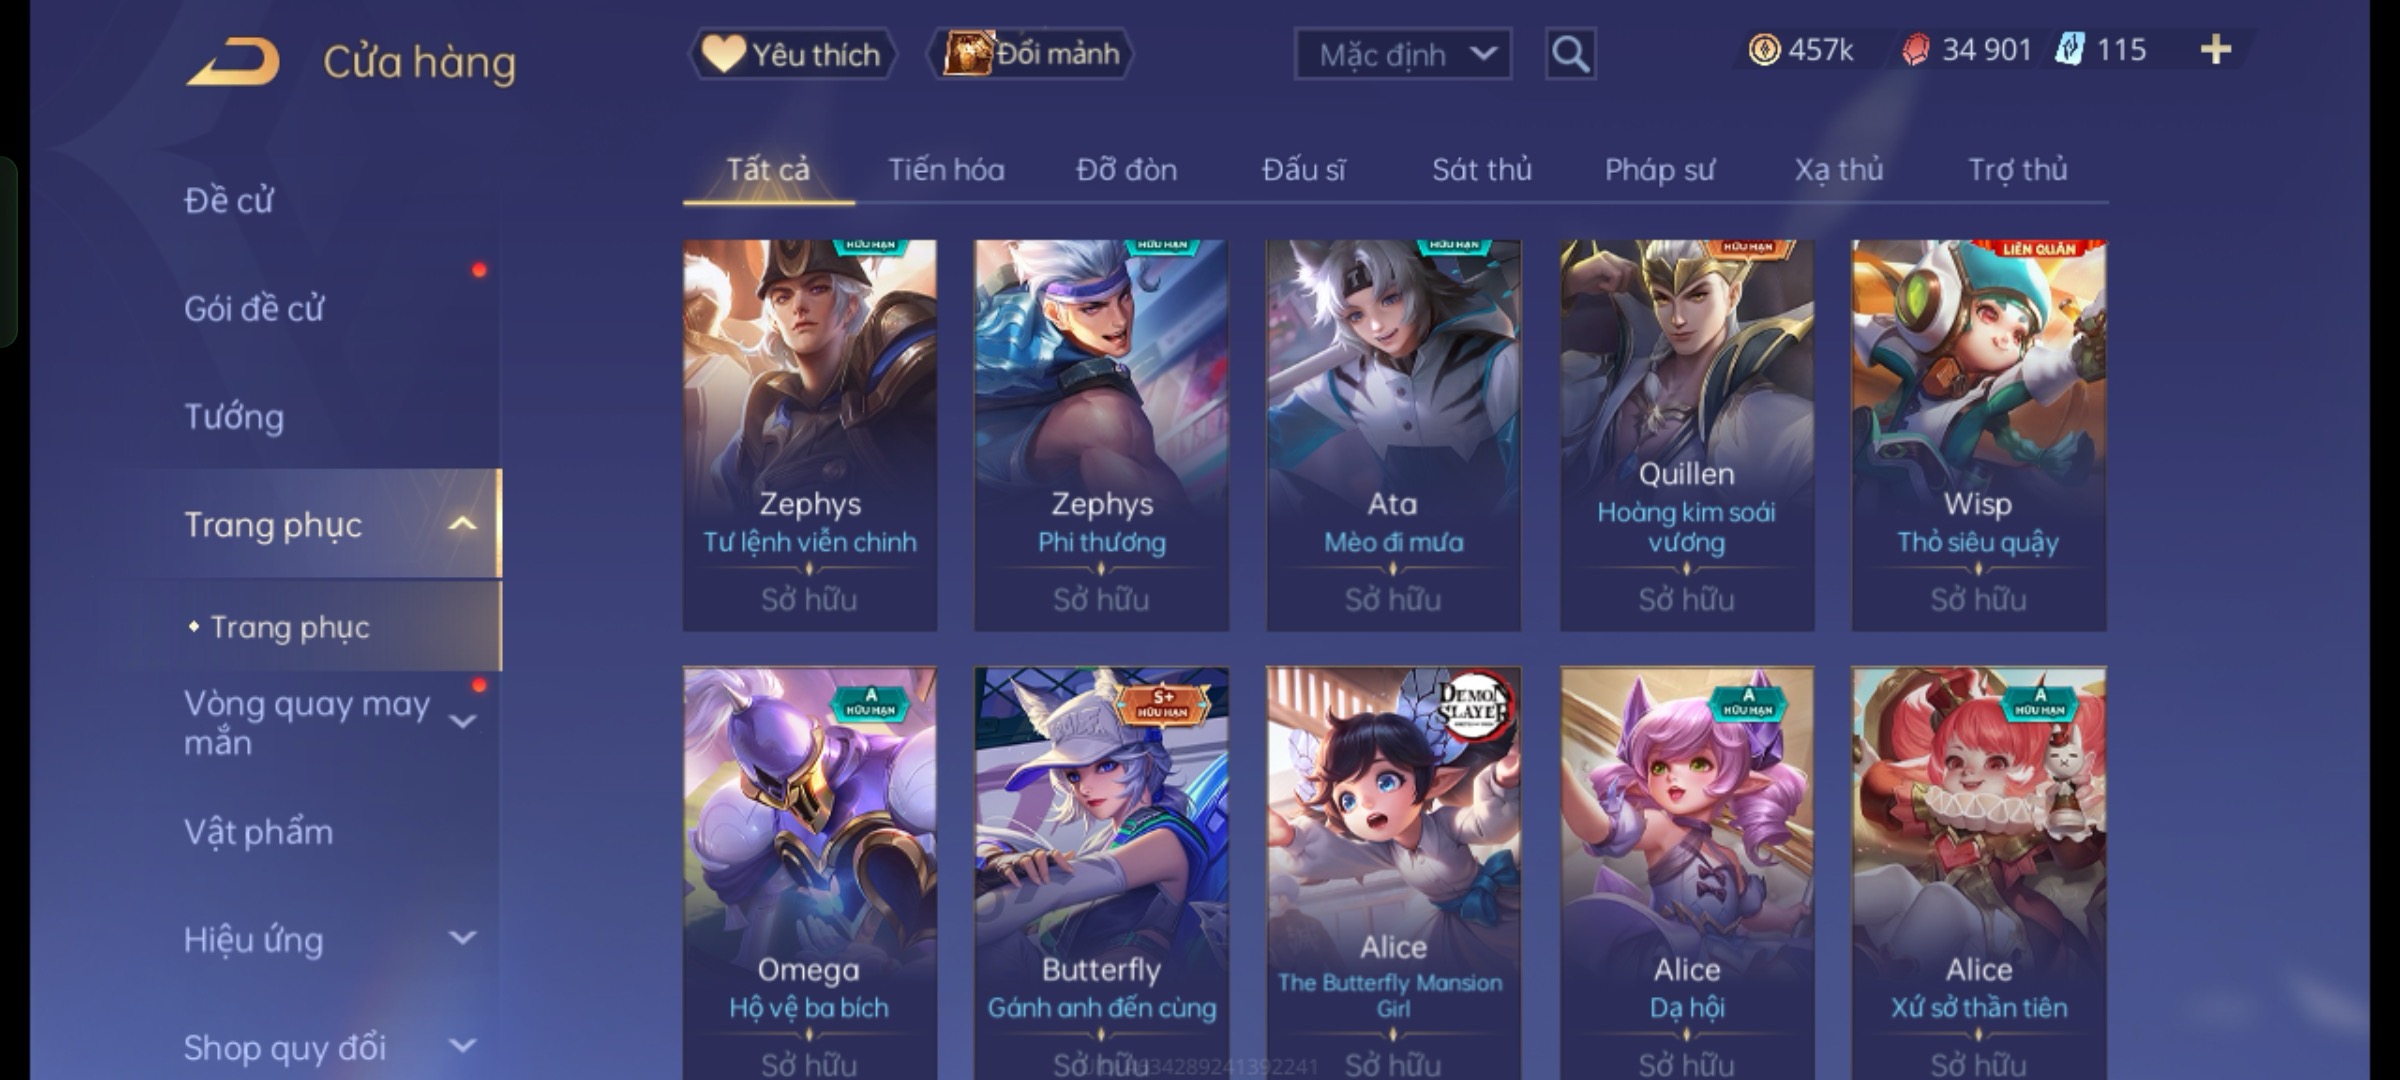Tap the gold coin balance icon
2400x1080 pixels.
click(1764, 50)
